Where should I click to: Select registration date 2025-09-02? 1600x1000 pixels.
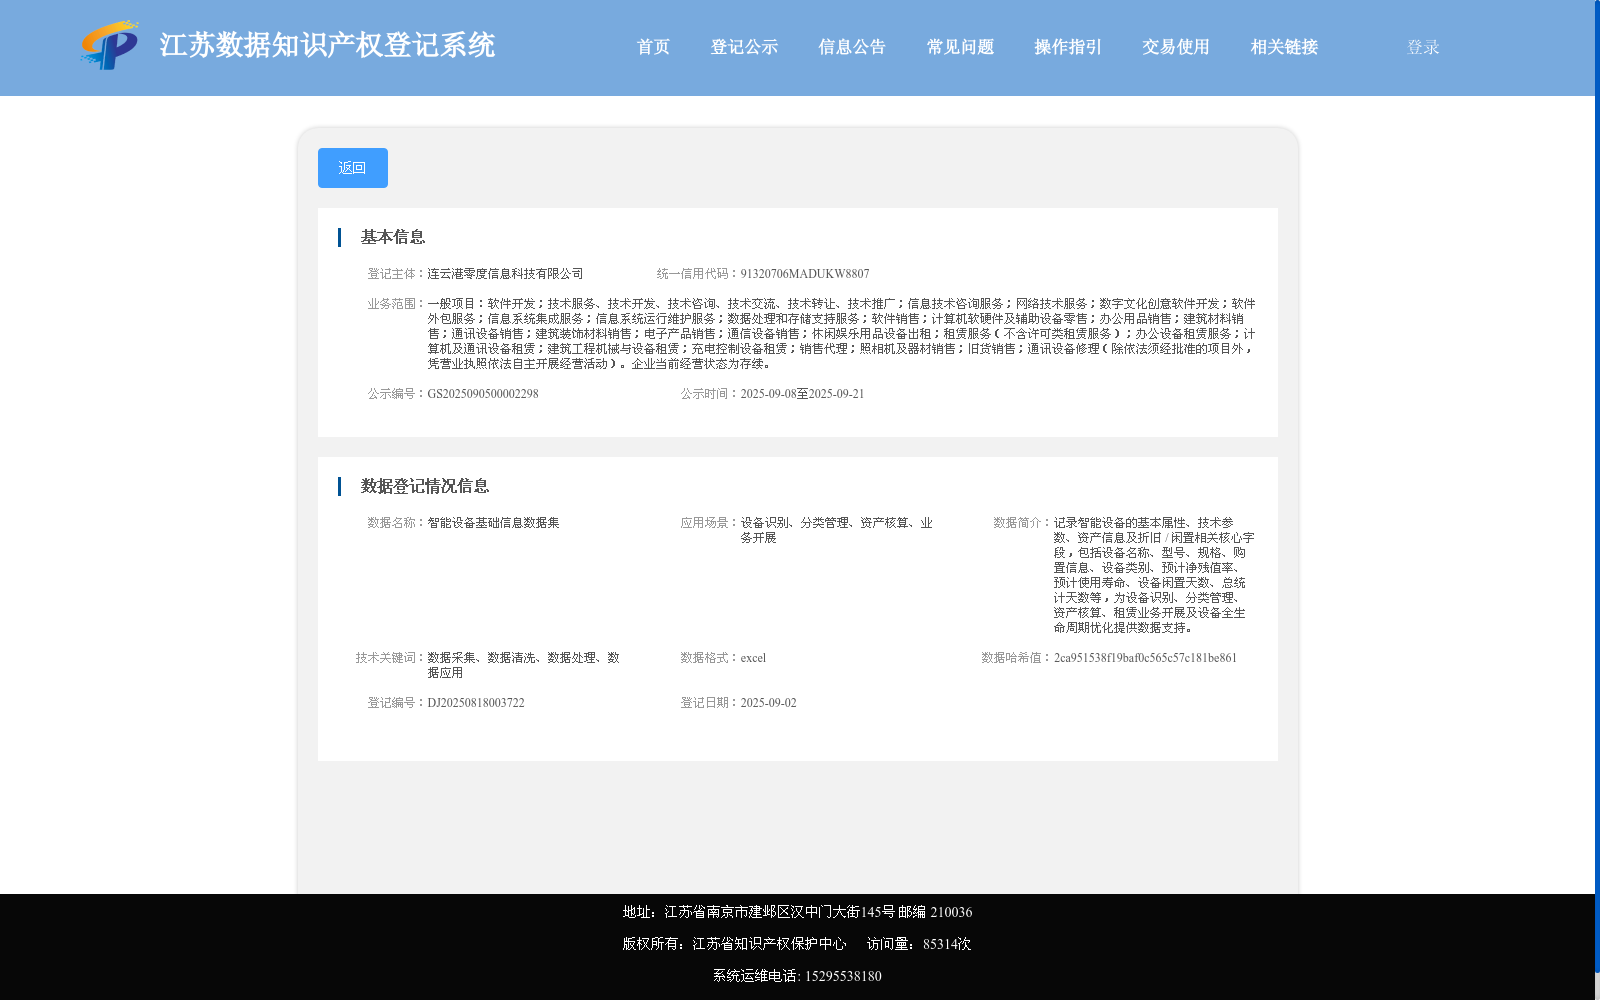pos(768,703)
